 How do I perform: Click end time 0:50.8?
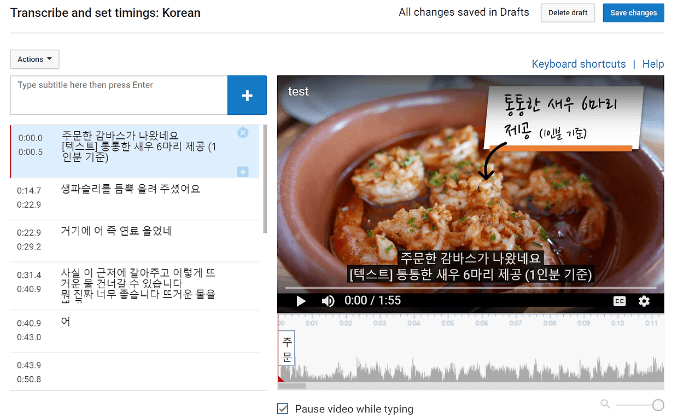pos(29,379)
